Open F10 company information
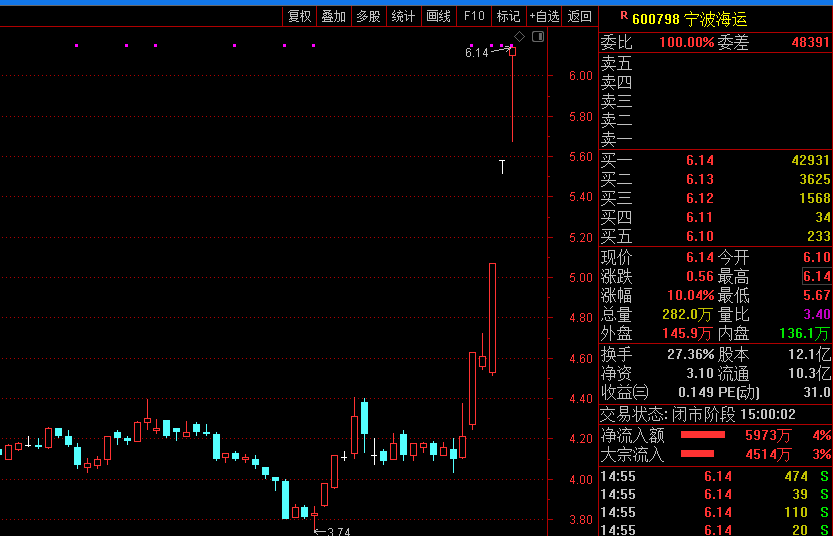Viewport: 833px width, 536px height. (474, 16)
